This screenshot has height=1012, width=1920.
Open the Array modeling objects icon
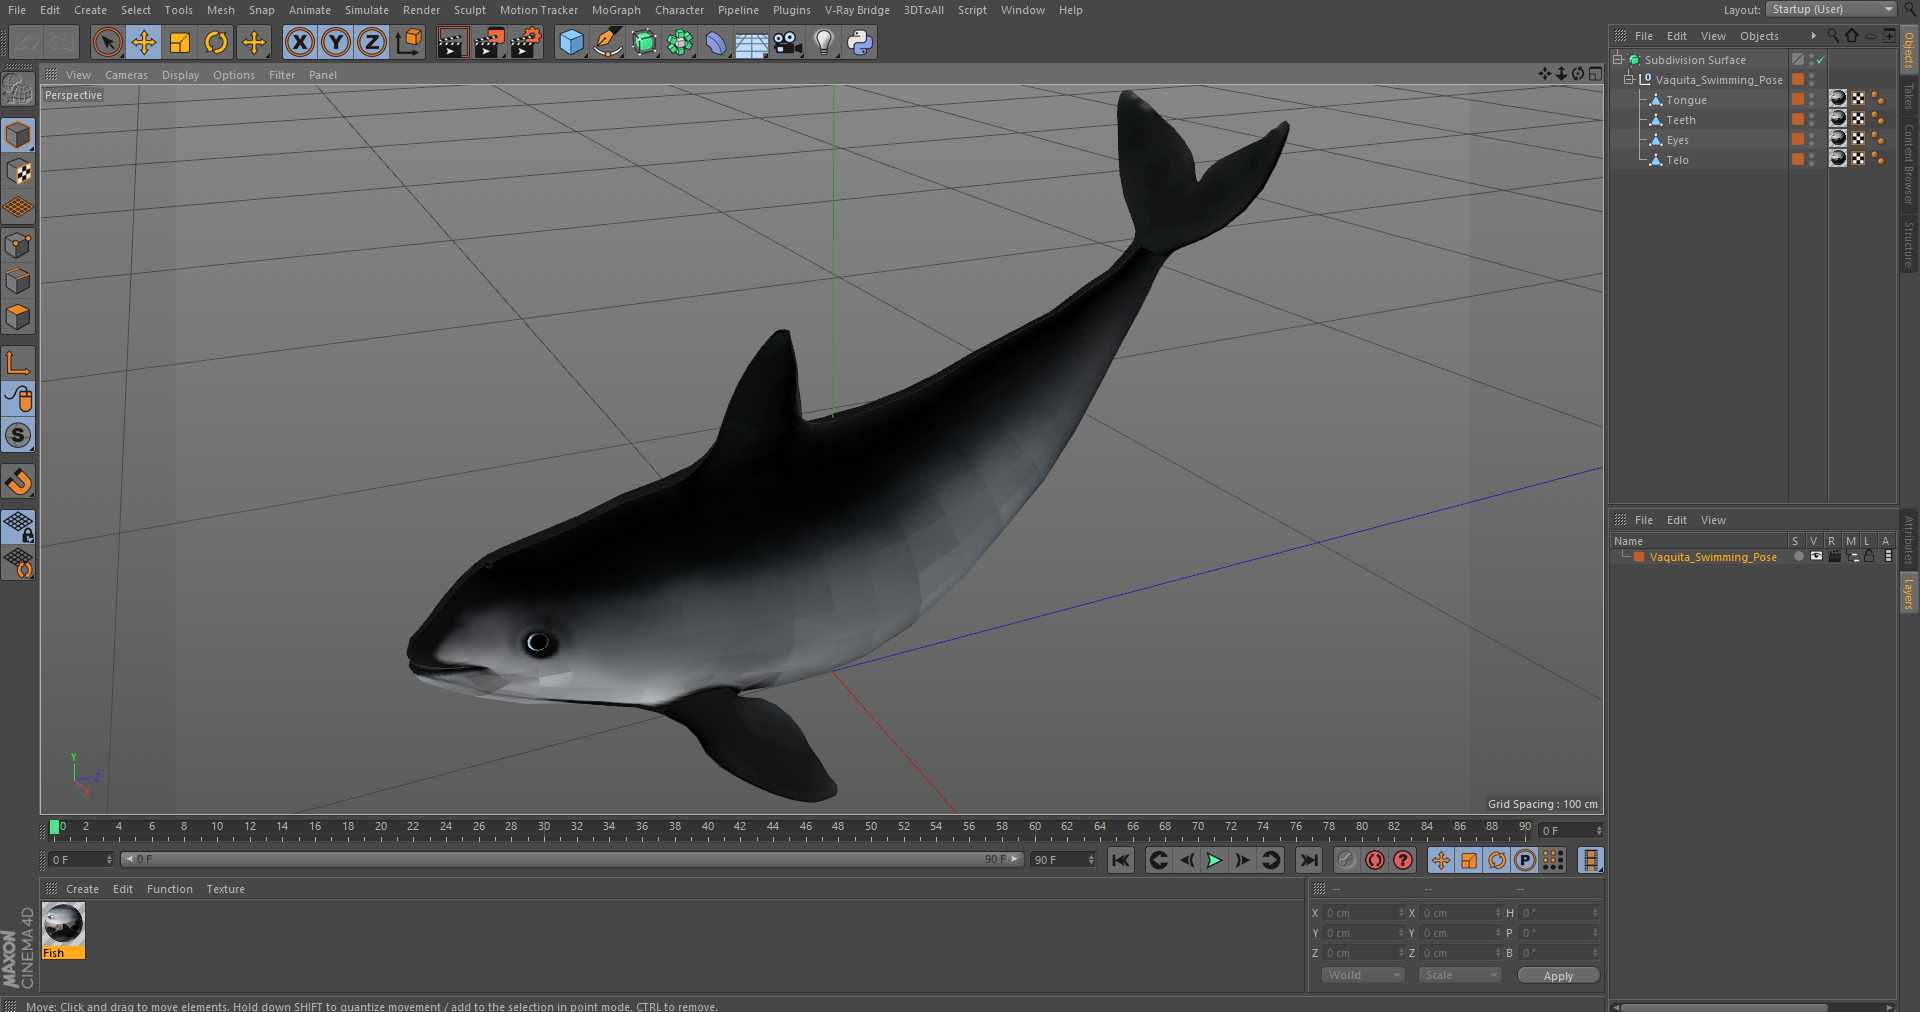click(680, 42)
